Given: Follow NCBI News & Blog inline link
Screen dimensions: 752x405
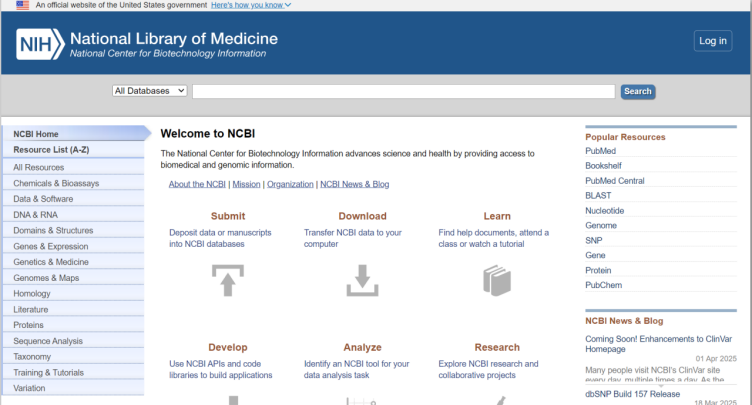Looking at the screenshot, I should pyautogui.click(x=355, y=184).
